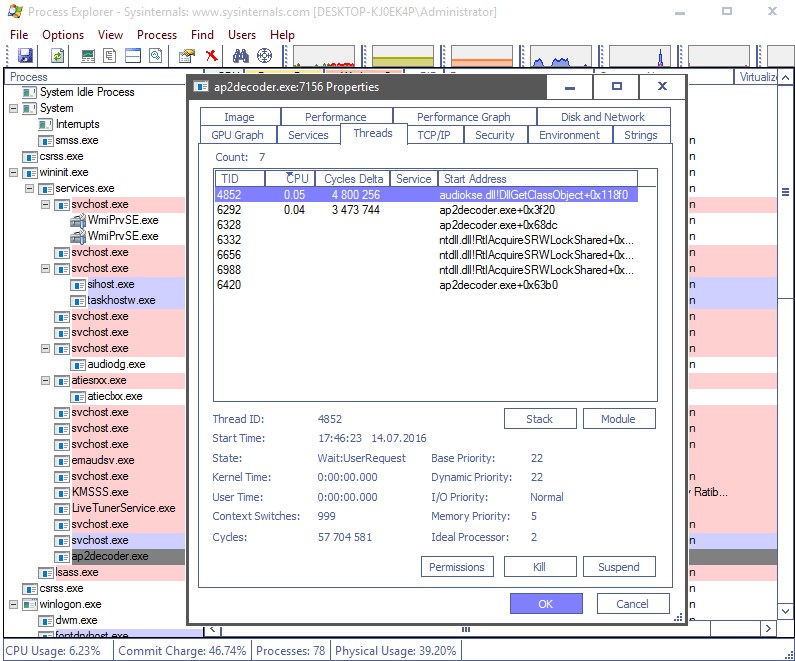The image size is (795, 661).
Task: Toggle the Show Lower Pane icon
Action: pos(133,55)
